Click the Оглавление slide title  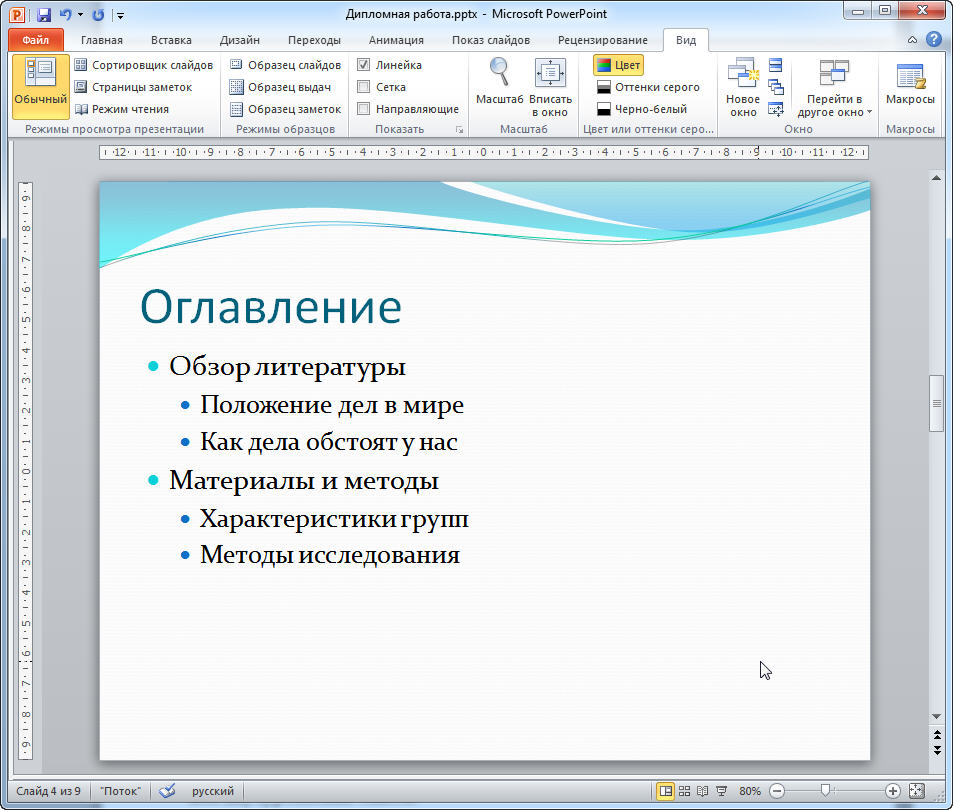271,307
